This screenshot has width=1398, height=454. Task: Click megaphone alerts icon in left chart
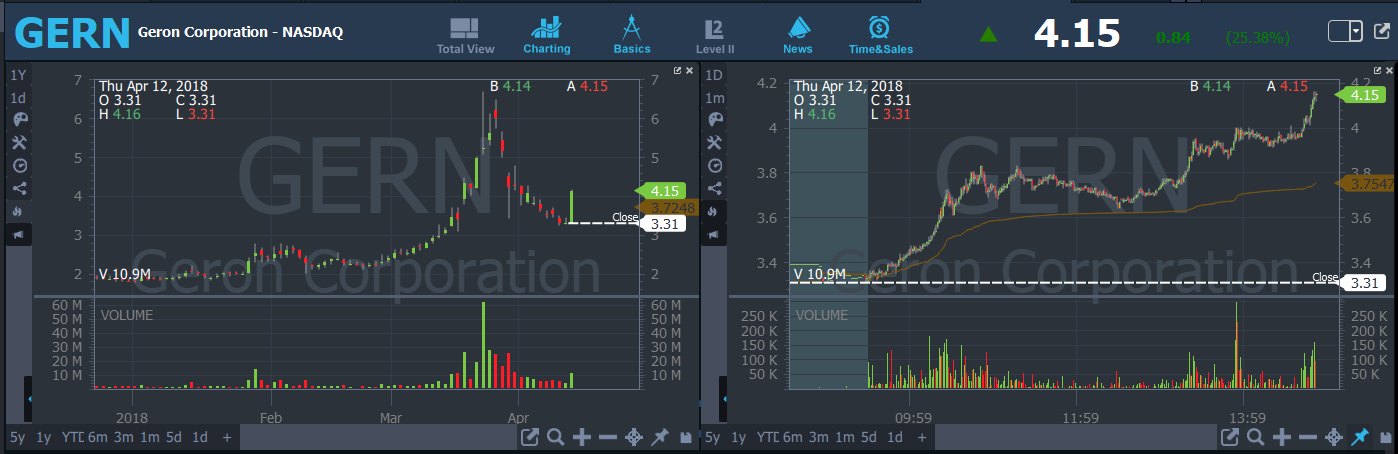tap(18, 234)
